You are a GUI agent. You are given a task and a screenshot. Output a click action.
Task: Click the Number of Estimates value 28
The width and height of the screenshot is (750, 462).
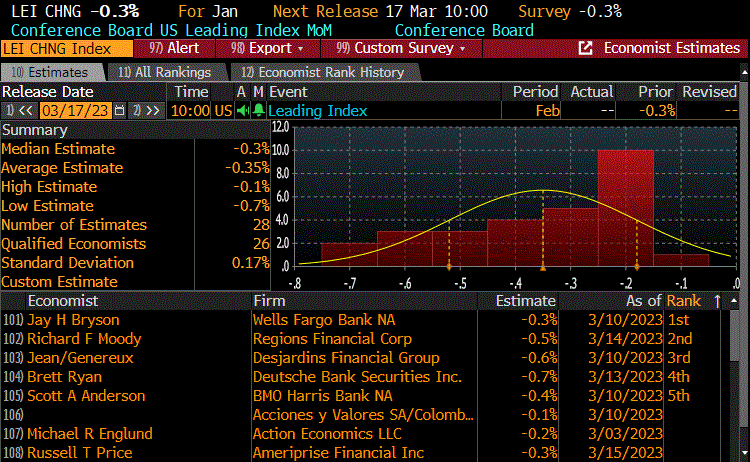[262, 225]
